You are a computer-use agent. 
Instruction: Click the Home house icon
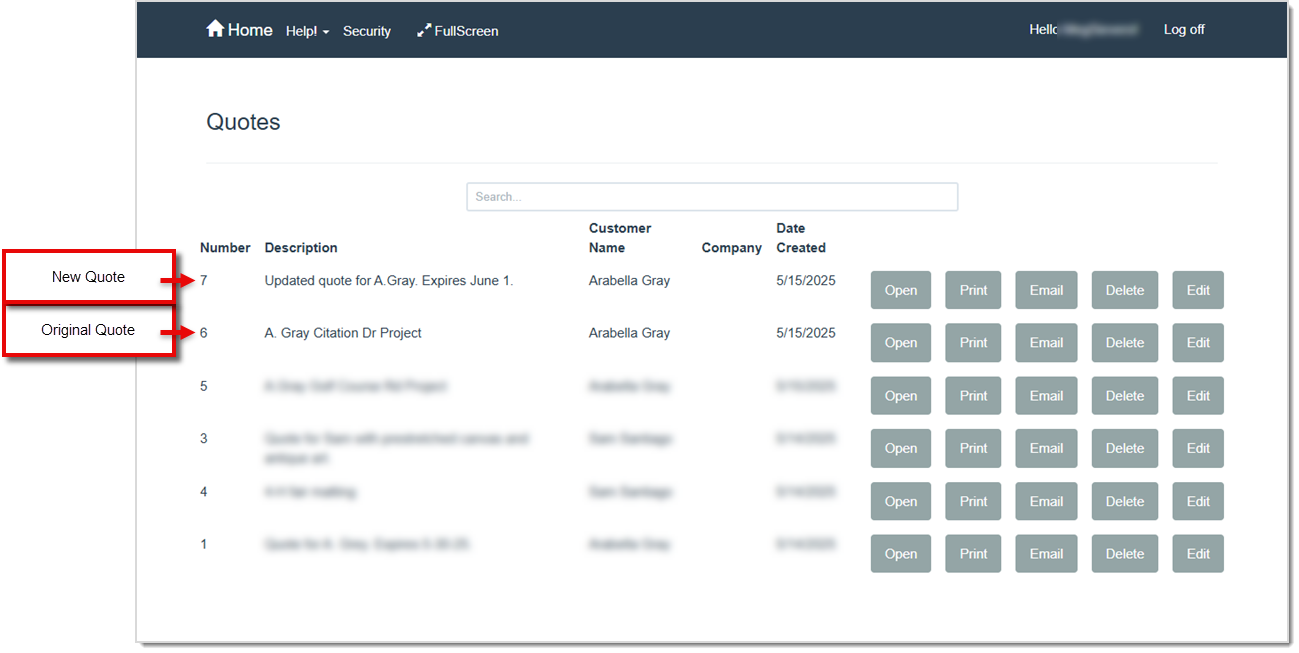click(x=215, y=29)
